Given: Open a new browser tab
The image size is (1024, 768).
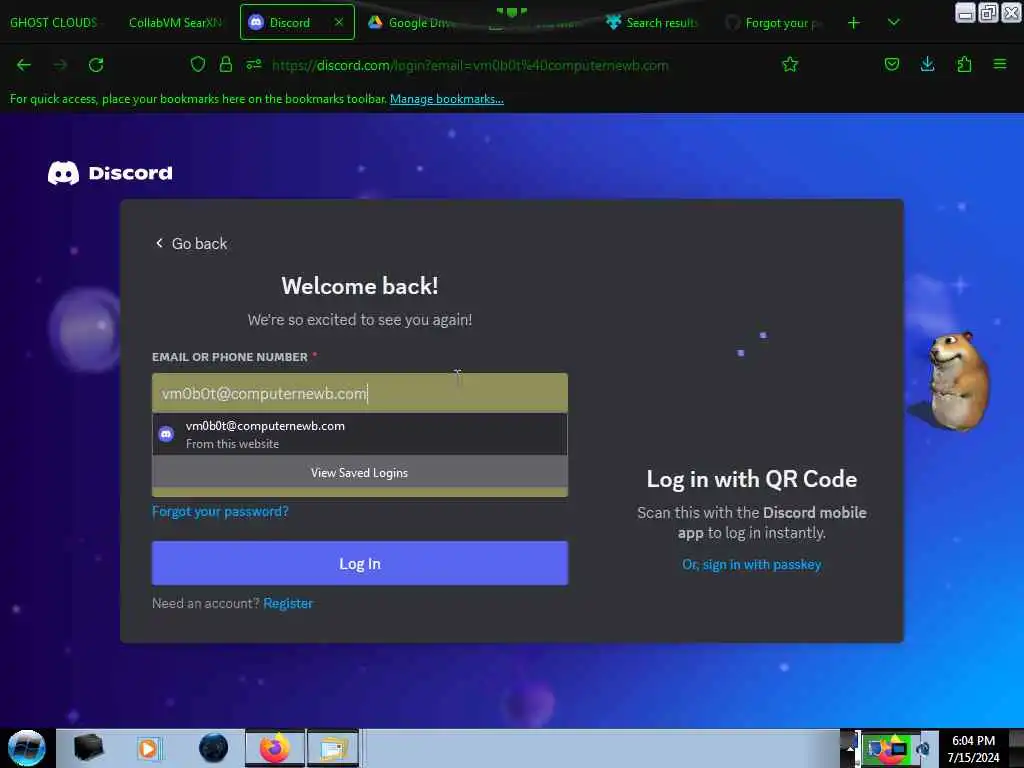Looking at the screenshot, I should click(x=854, y=23).
